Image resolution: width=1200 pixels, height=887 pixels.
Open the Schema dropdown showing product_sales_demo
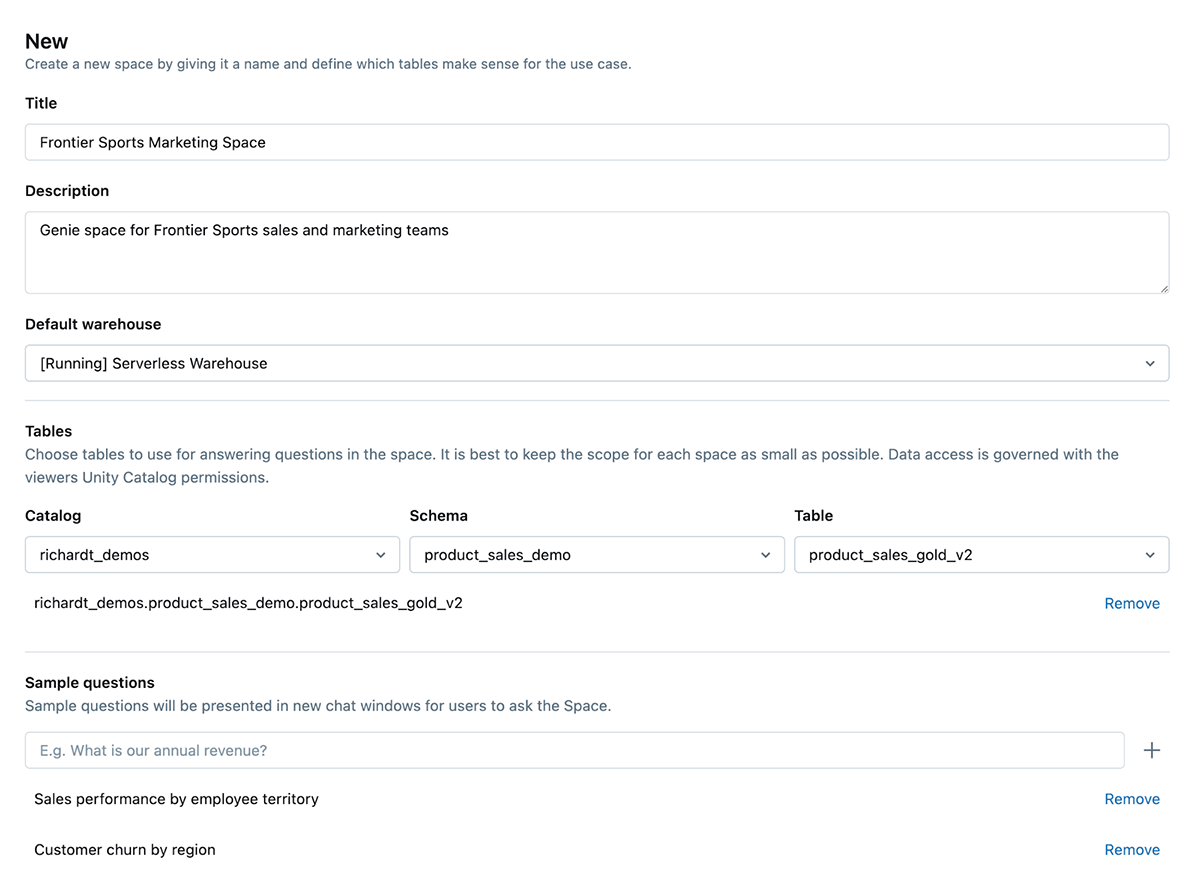click(x=596, y=555)
